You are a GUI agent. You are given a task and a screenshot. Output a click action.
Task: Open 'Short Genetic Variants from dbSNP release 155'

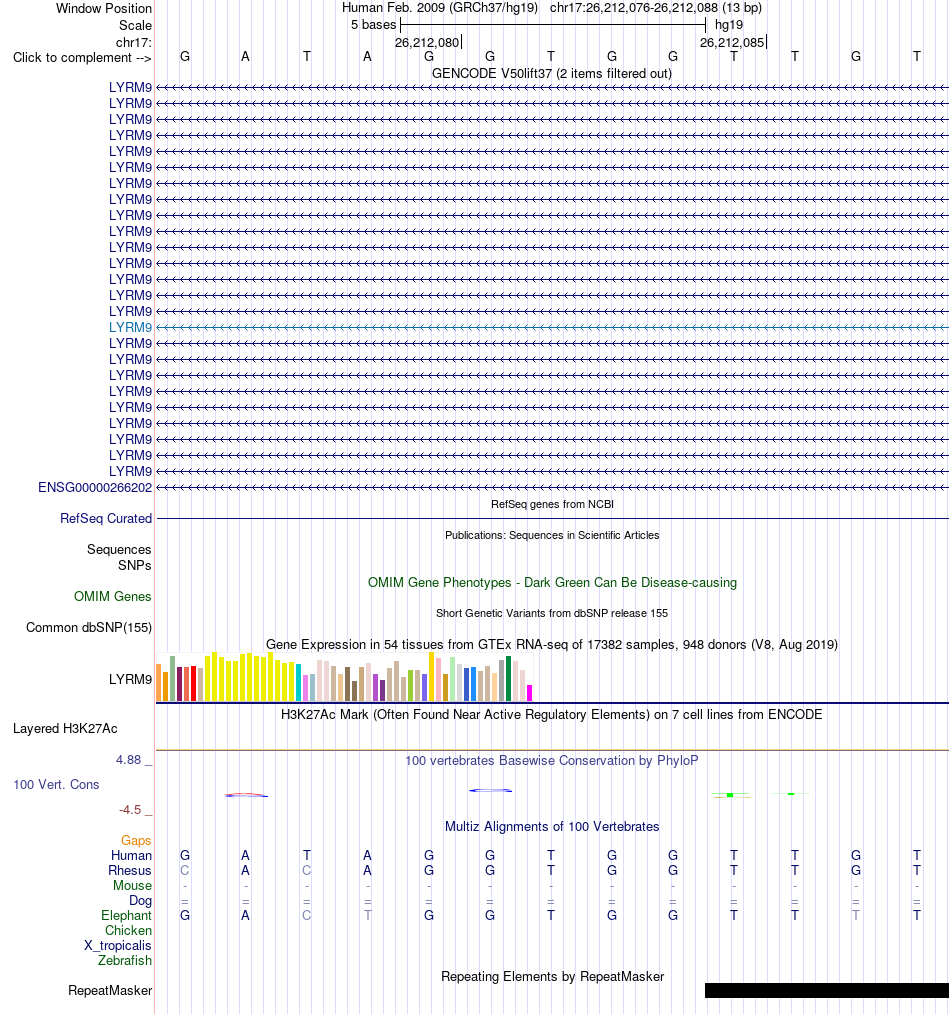(x=552, y=612)
